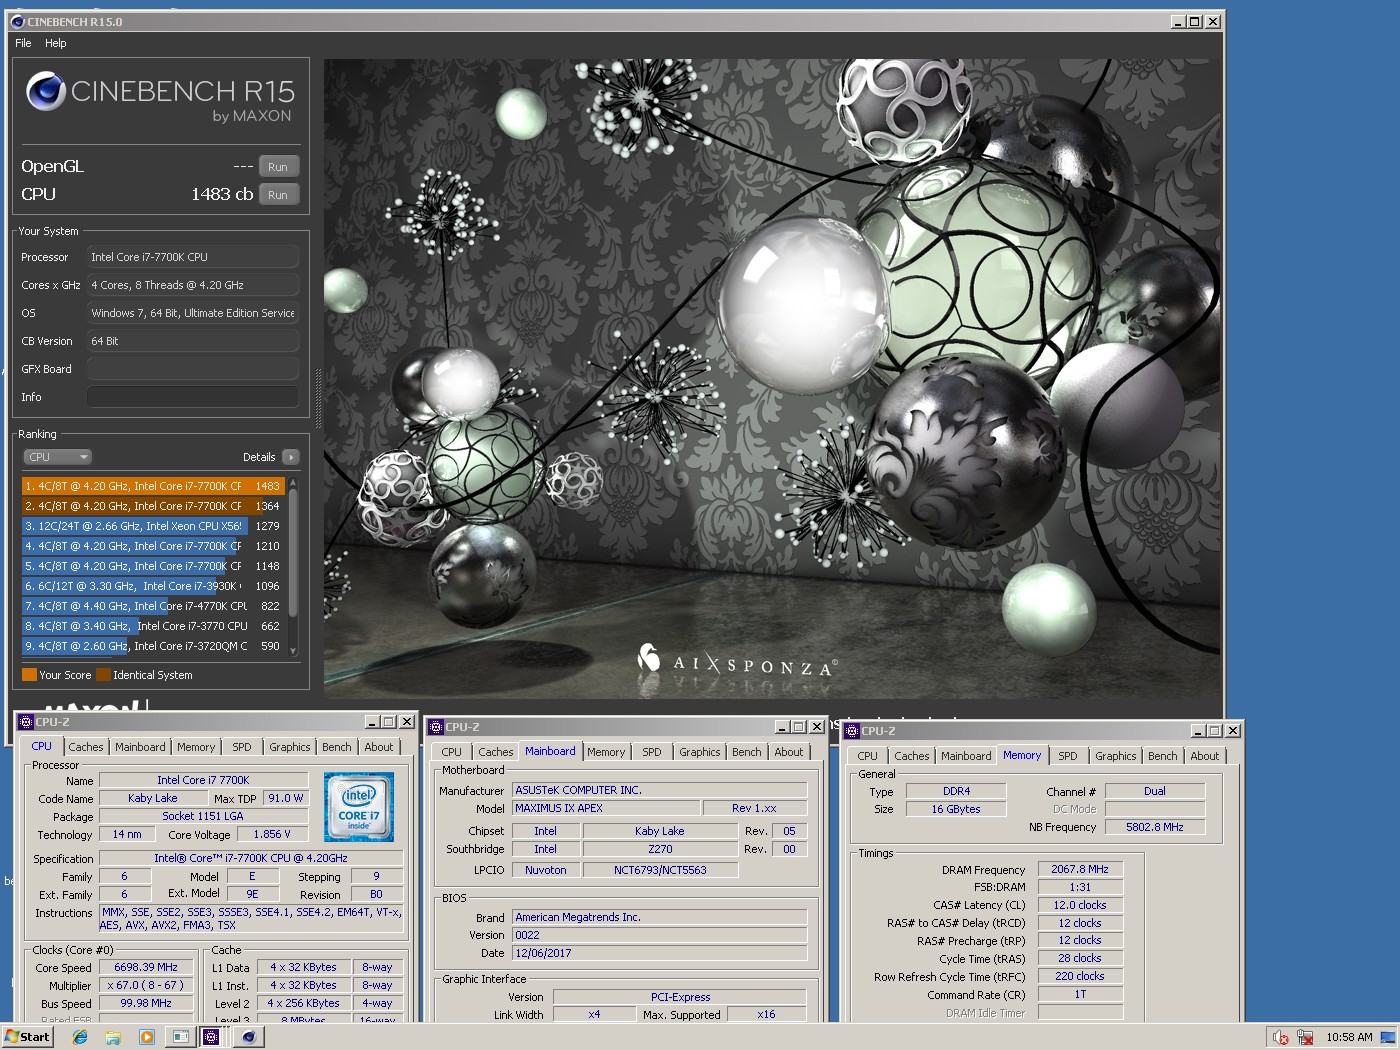
Task: Select ranking row 1 scoring 1483
Action: click(153, 486)
